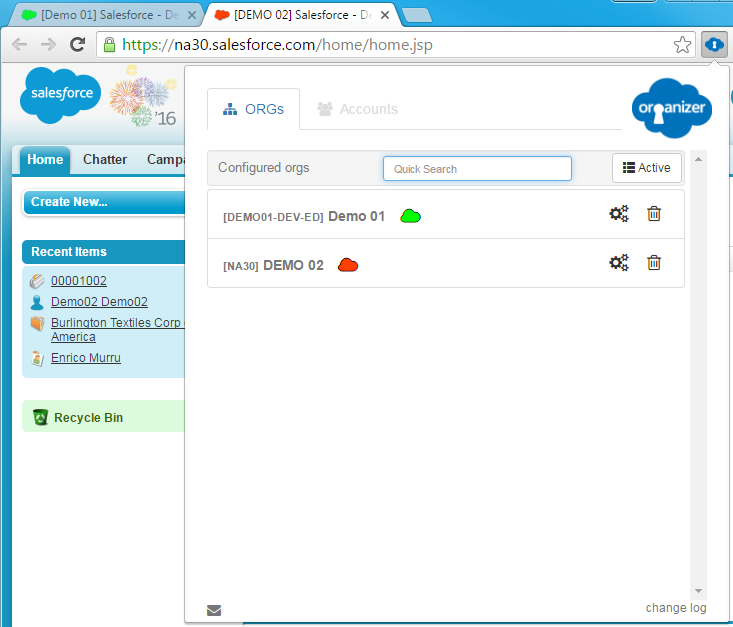
Task: Go forward in browser history
Action: click(48, 45)
